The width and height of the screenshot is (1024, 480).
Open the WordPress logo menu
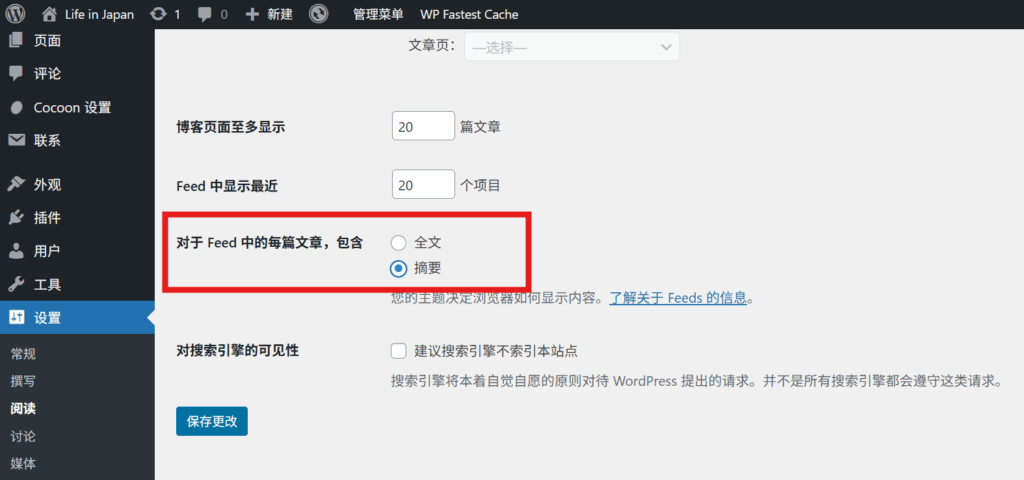pos(14,14)
